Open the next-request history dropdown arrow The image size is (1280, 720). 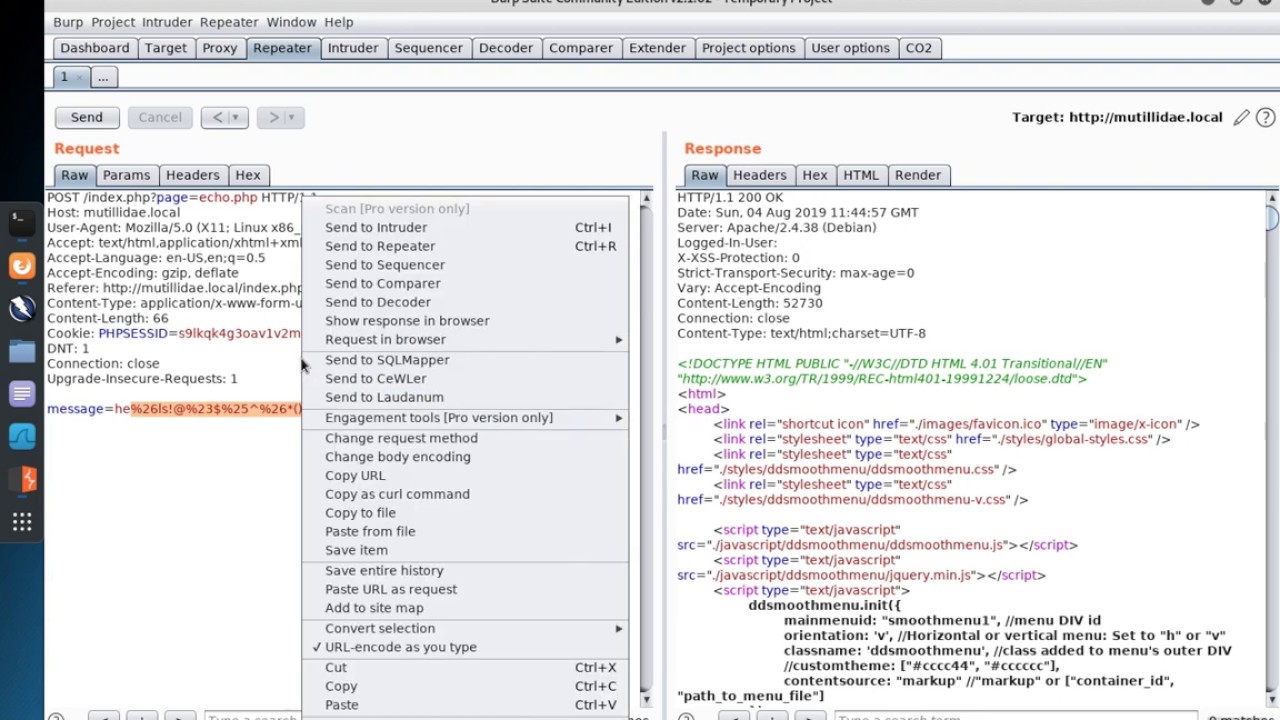click(x=292, y=118)
